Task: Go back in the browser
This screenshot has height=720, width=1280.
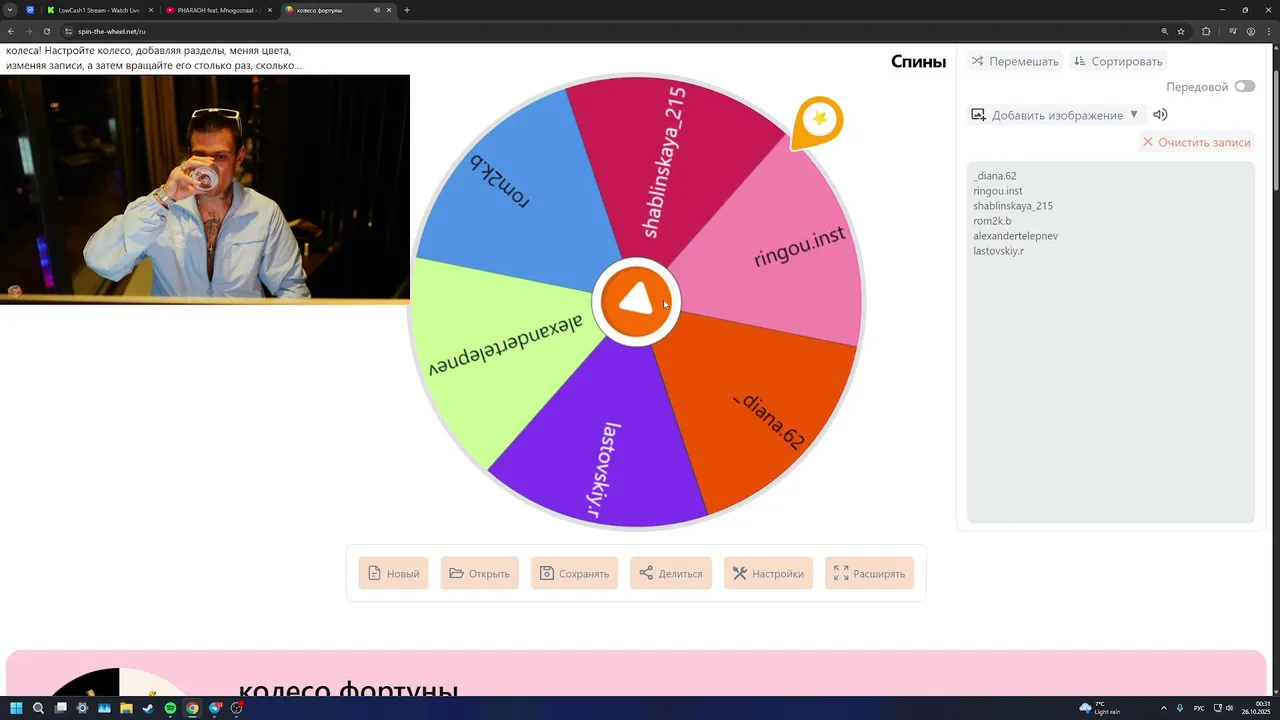Action: (11, 31)
